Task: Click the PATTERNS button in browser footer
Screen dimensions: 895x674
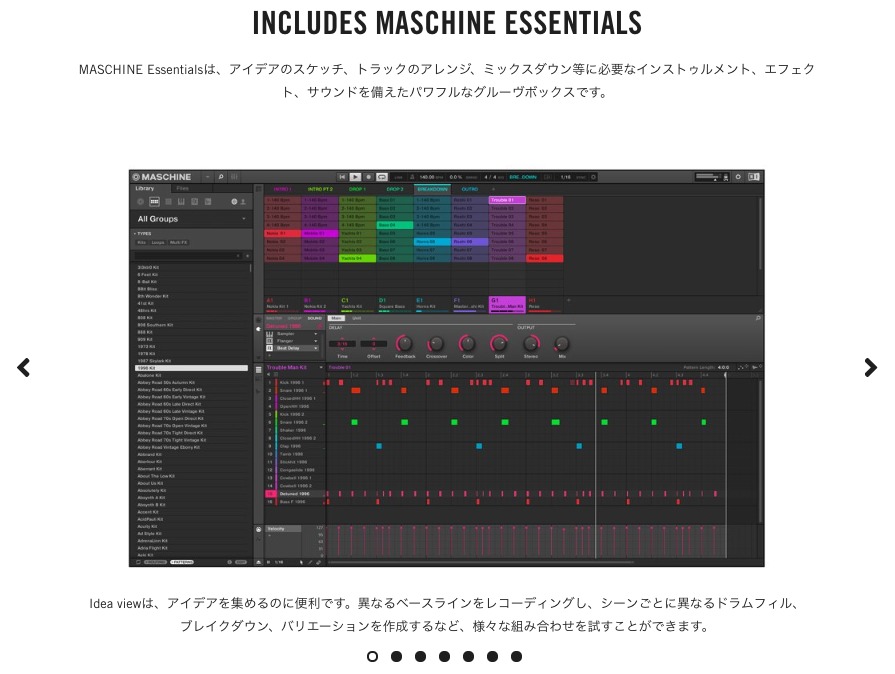Action: pos(182,562)
